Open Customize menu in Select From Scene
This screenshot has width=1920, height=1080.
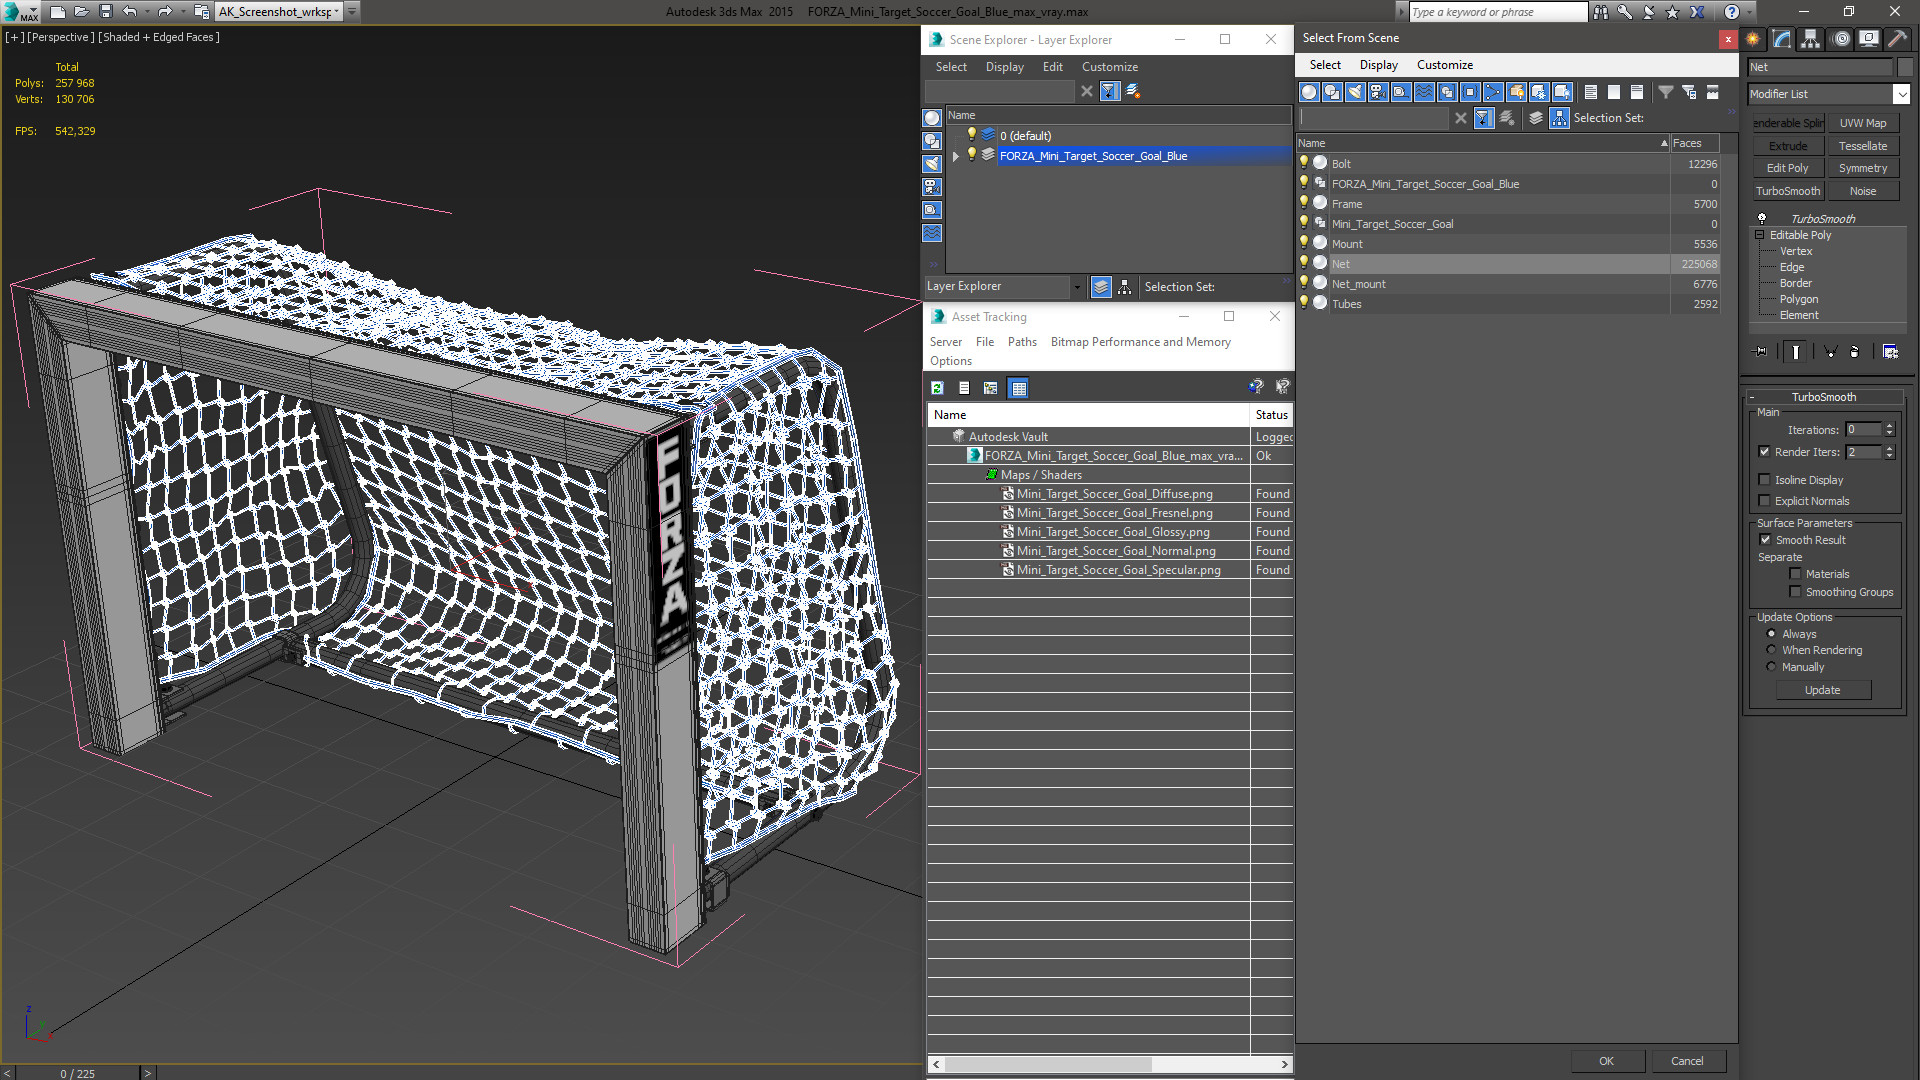click(1444, 65)
